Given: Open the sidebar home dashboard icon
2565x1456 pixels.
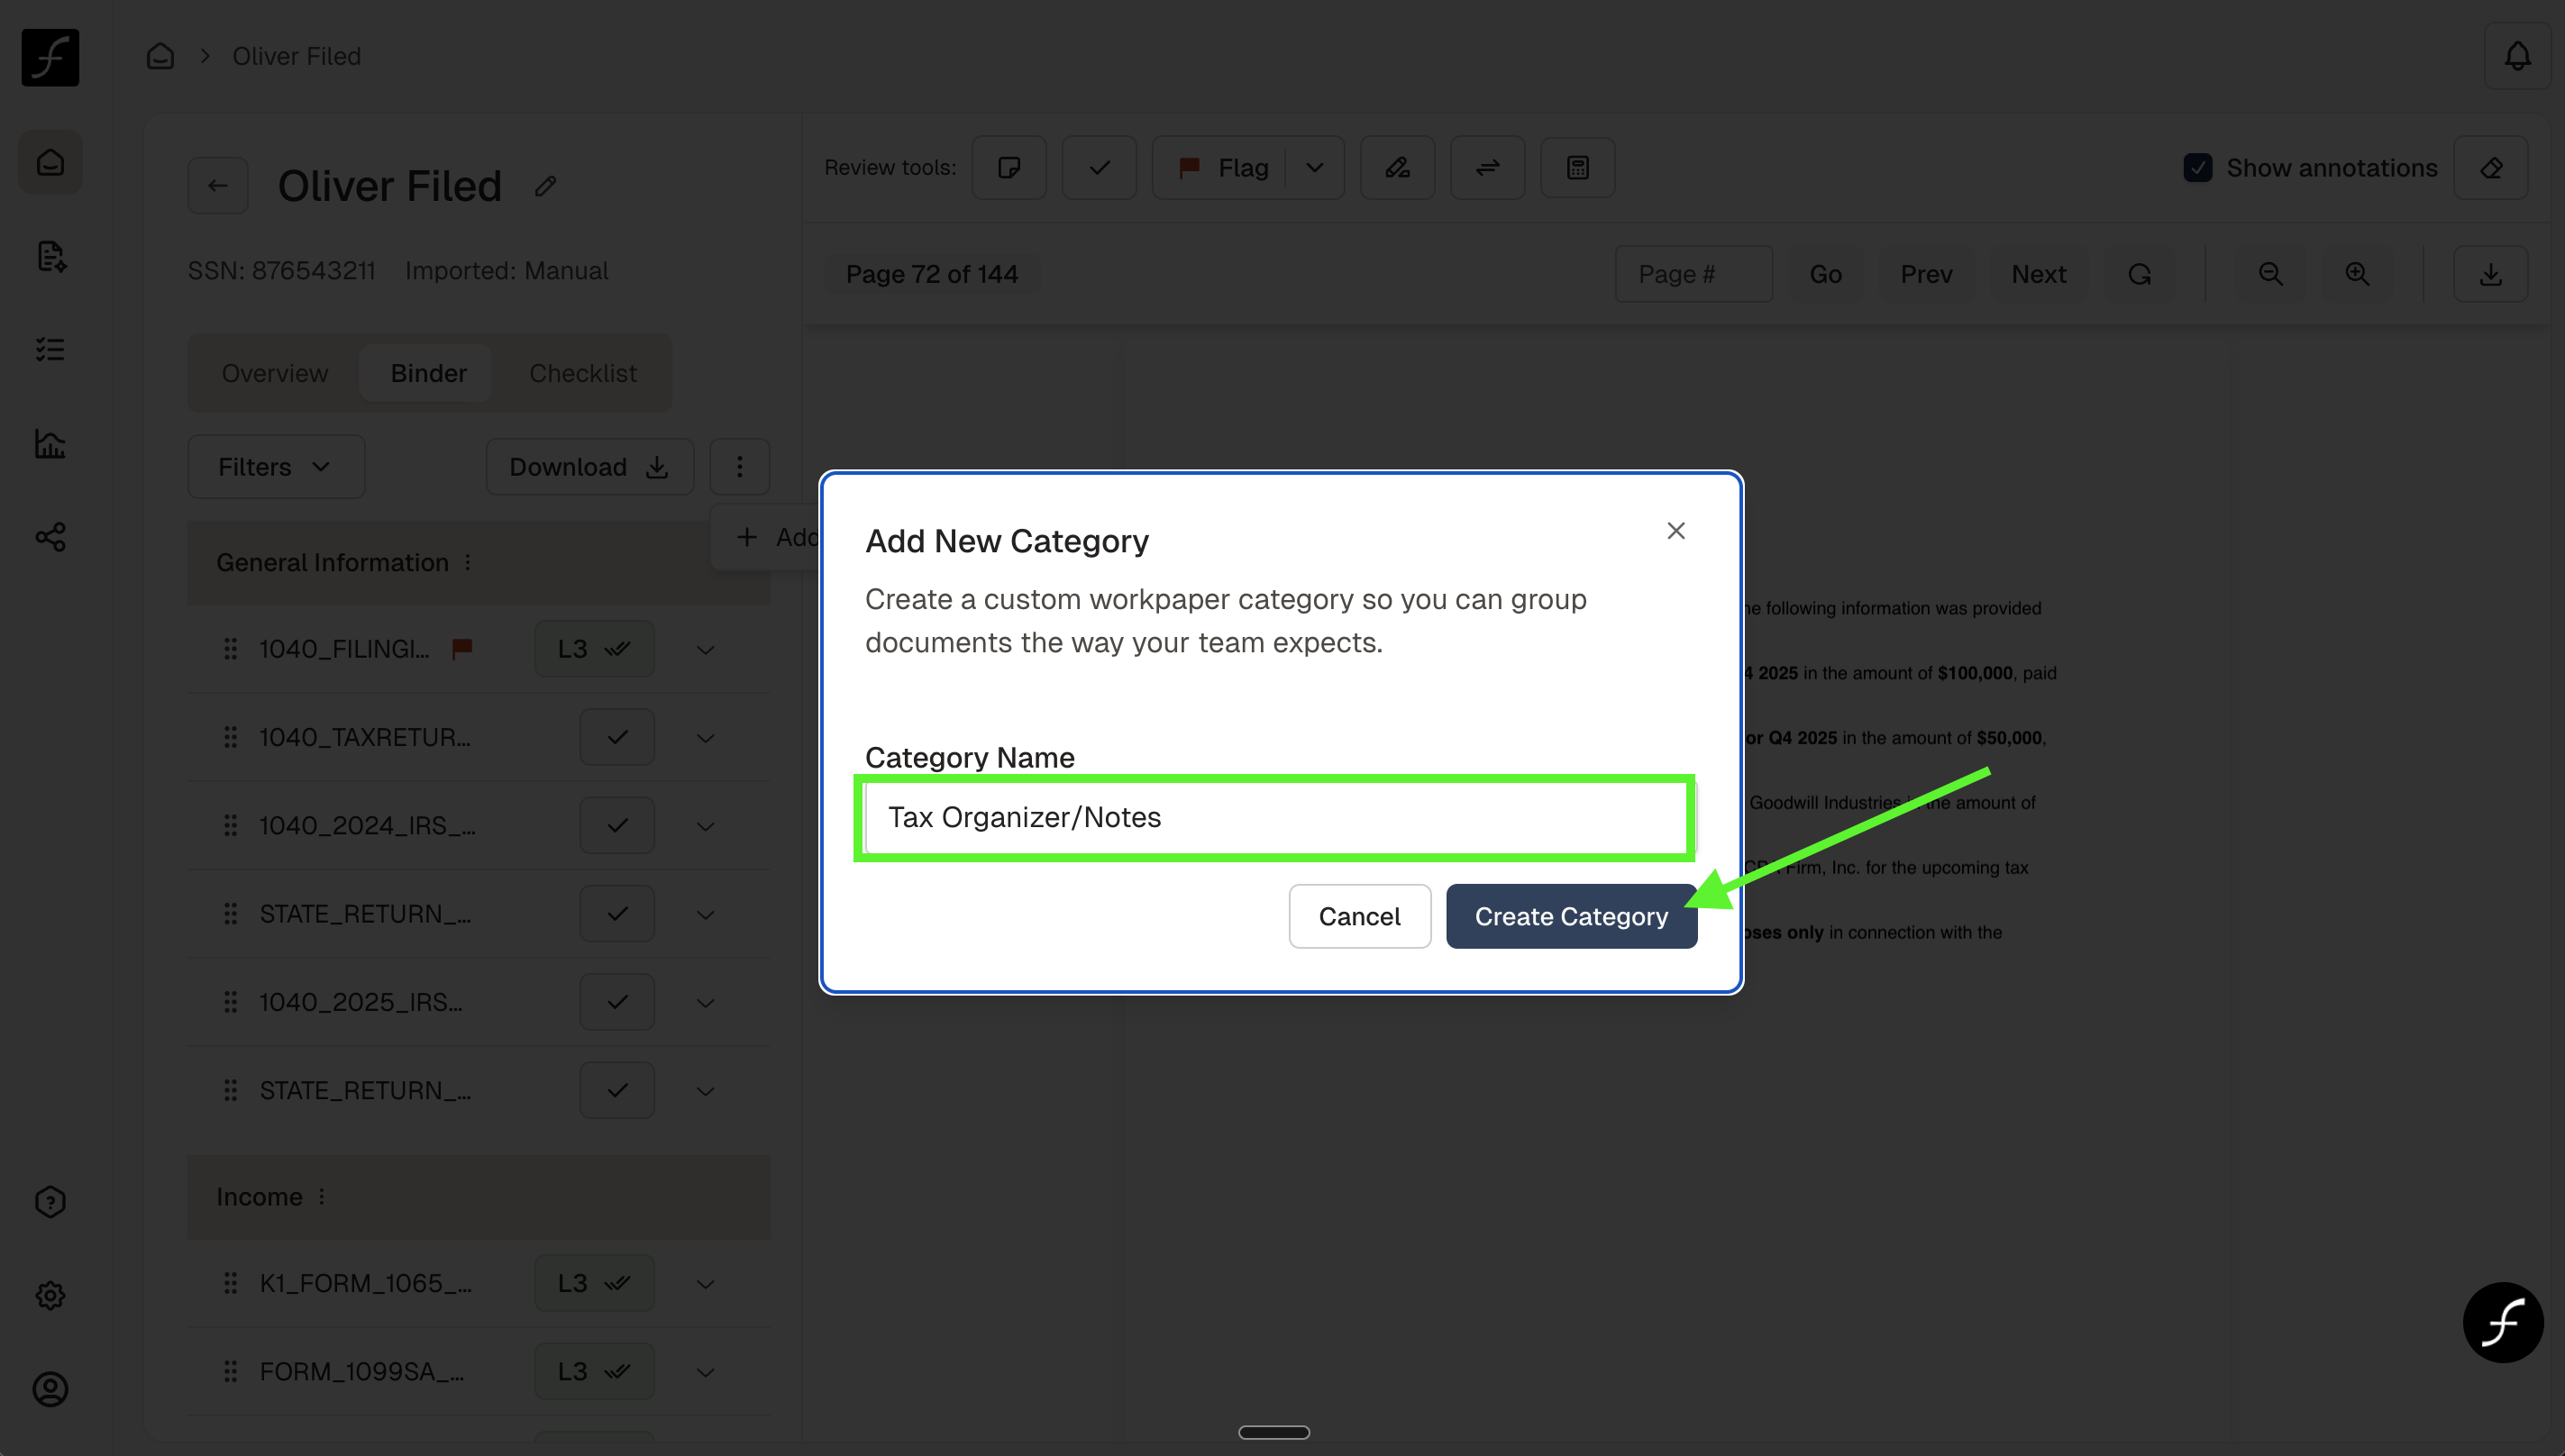Looking at the screenshot, I should [x=50, y=162].
